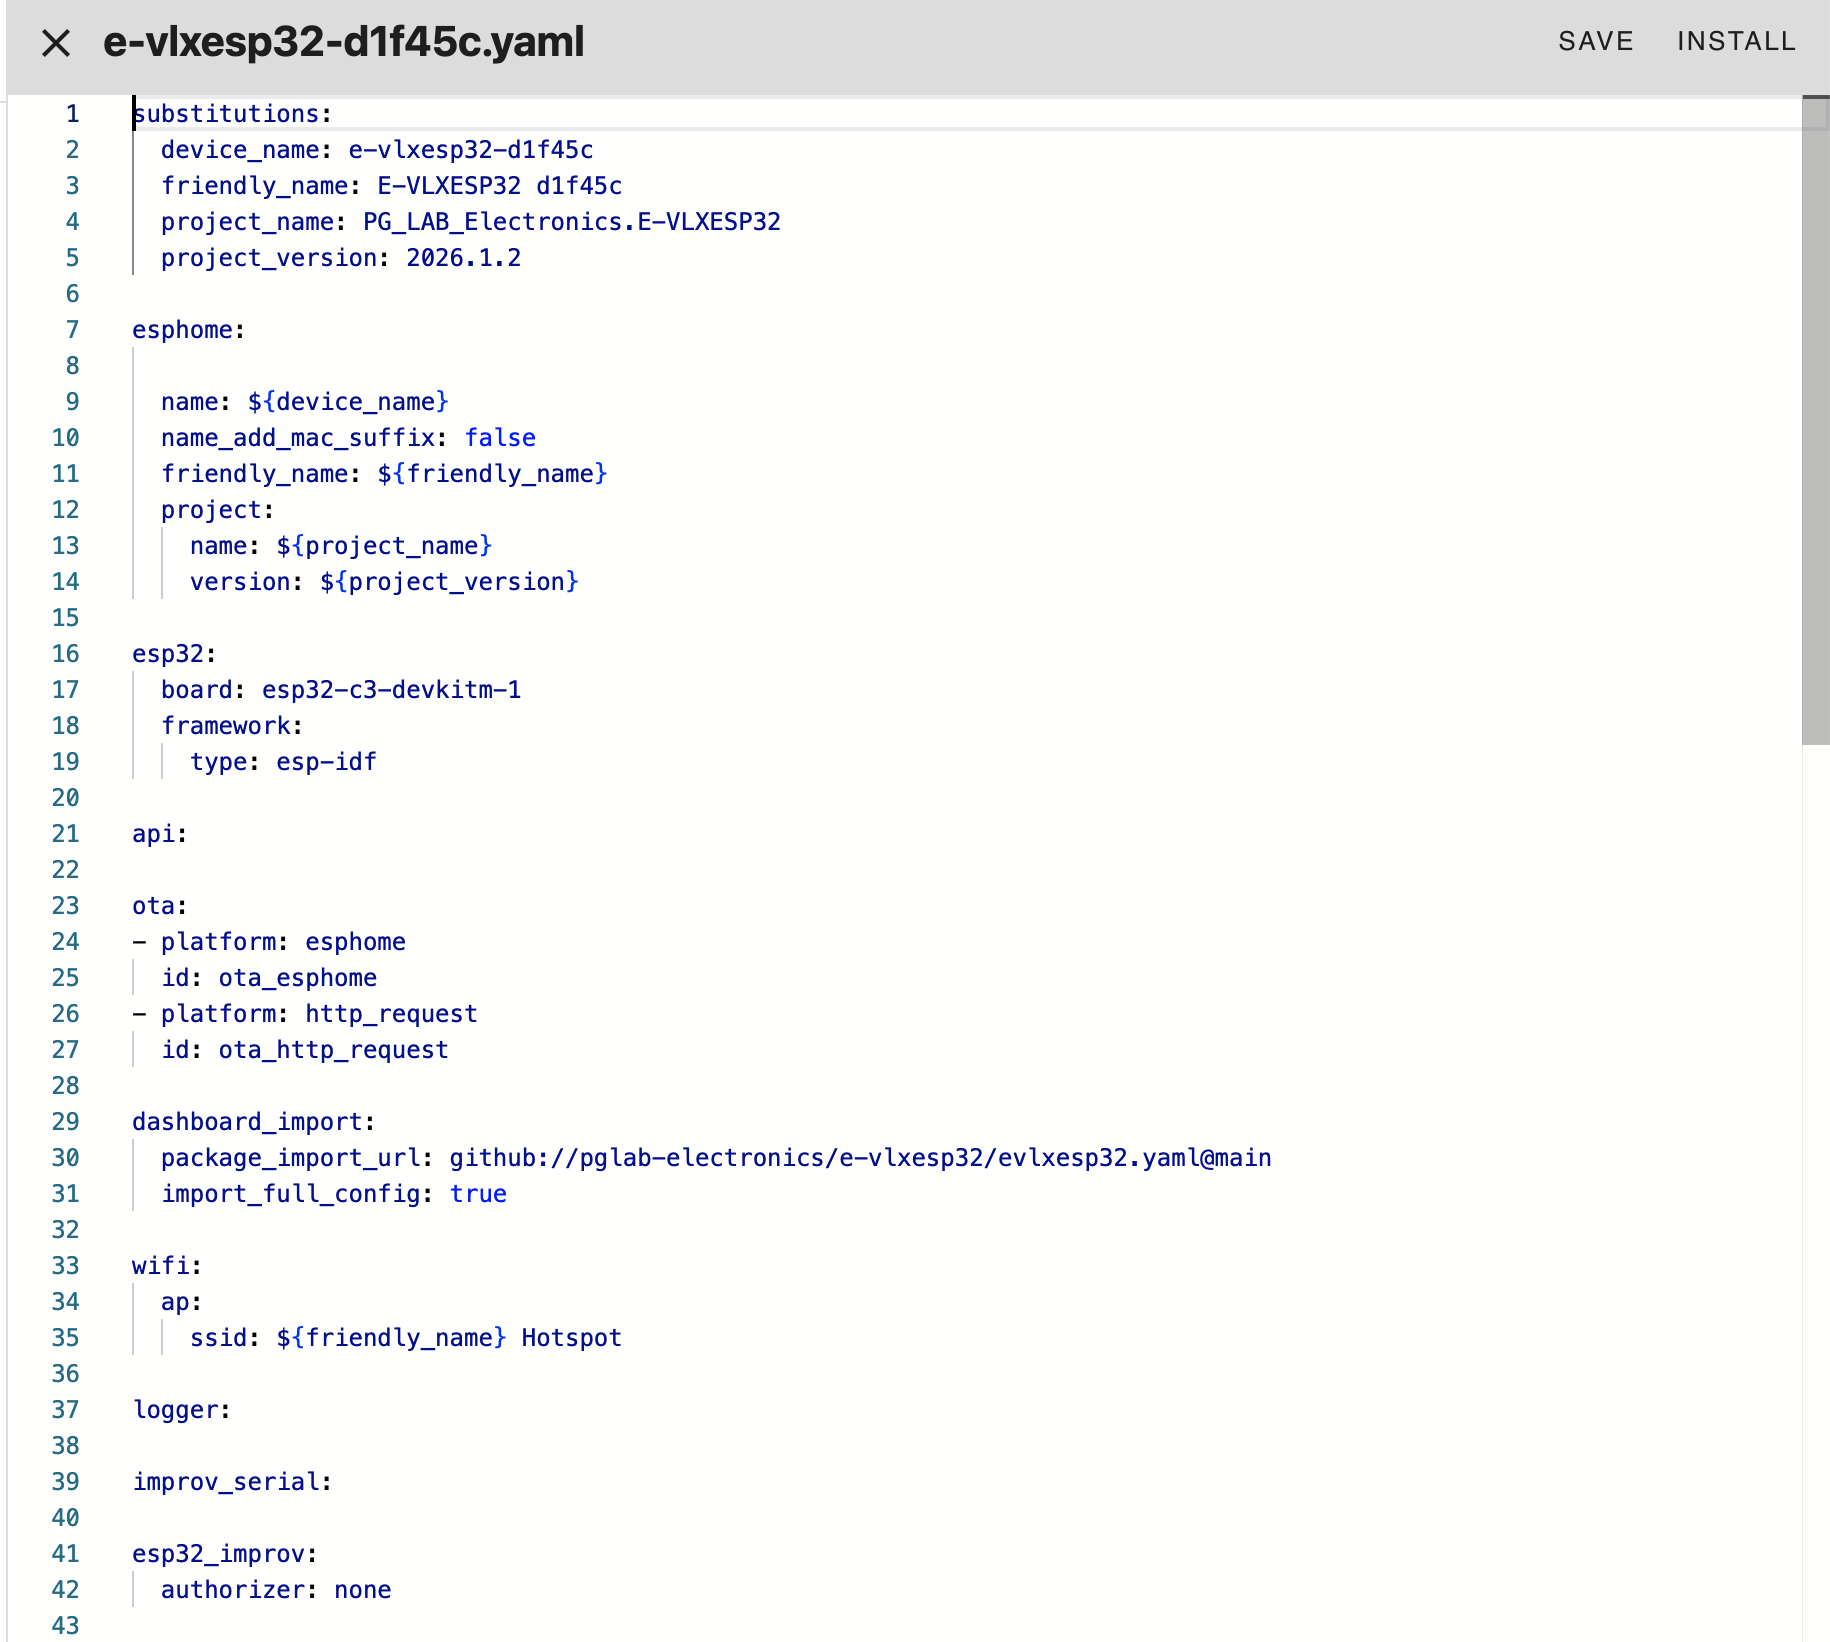The height and width of the screenshot is (1642, 1830).
Task: Click the ap: key on line 34
Action: [x=181, y=1302]
